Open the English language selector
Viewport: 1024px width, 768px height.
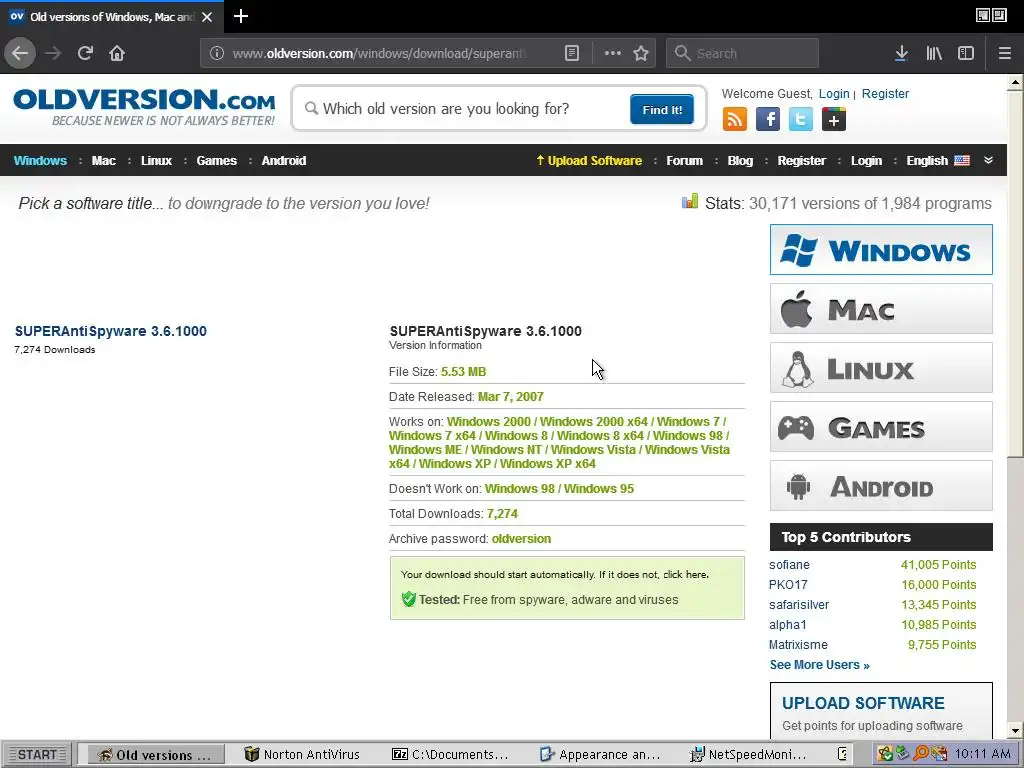click(x=938, y=161)
